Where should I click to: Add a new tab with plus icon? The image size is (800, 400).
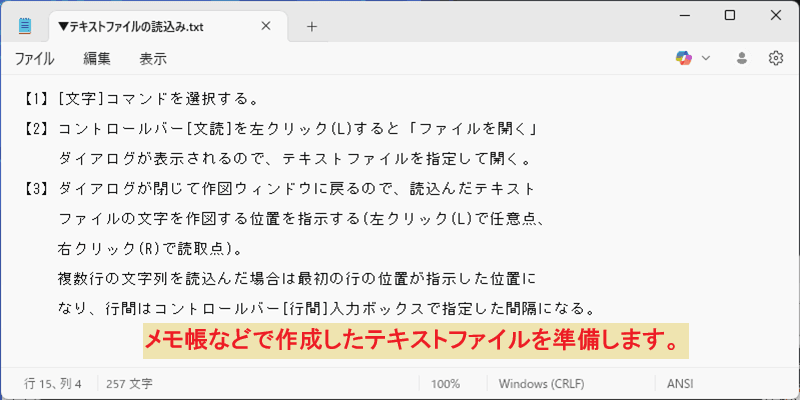point(312,27)
